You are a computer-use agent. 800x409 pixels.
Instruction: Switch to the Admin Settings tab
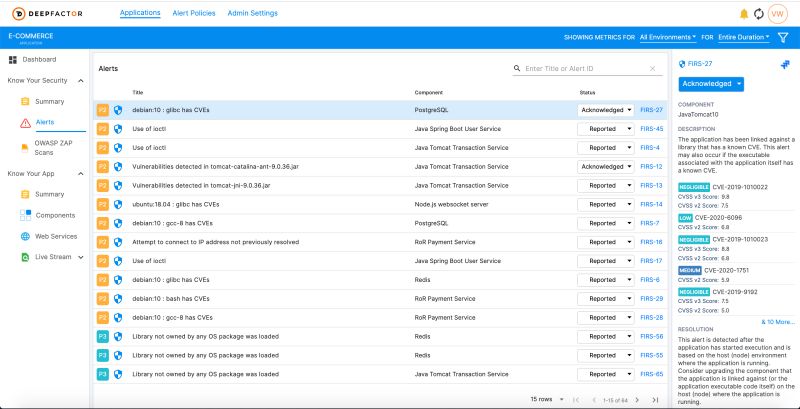pos(253,13)
